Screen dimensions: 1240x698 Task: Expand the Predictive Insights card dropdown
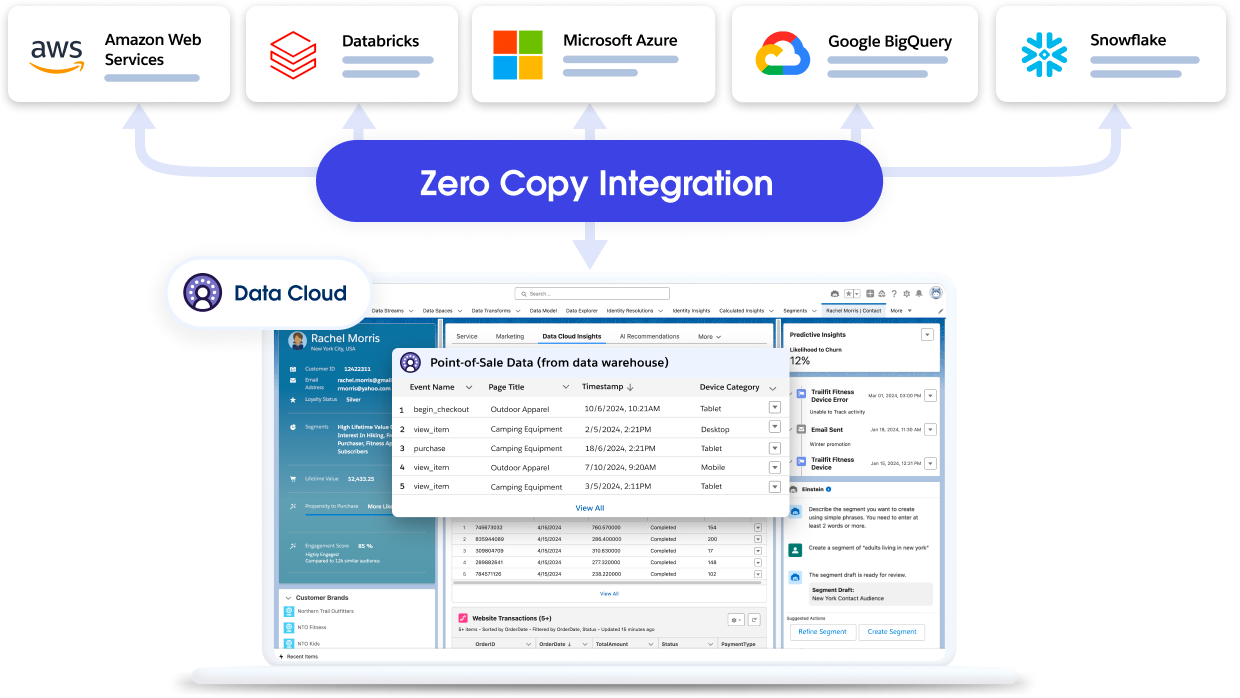(925, 335)
